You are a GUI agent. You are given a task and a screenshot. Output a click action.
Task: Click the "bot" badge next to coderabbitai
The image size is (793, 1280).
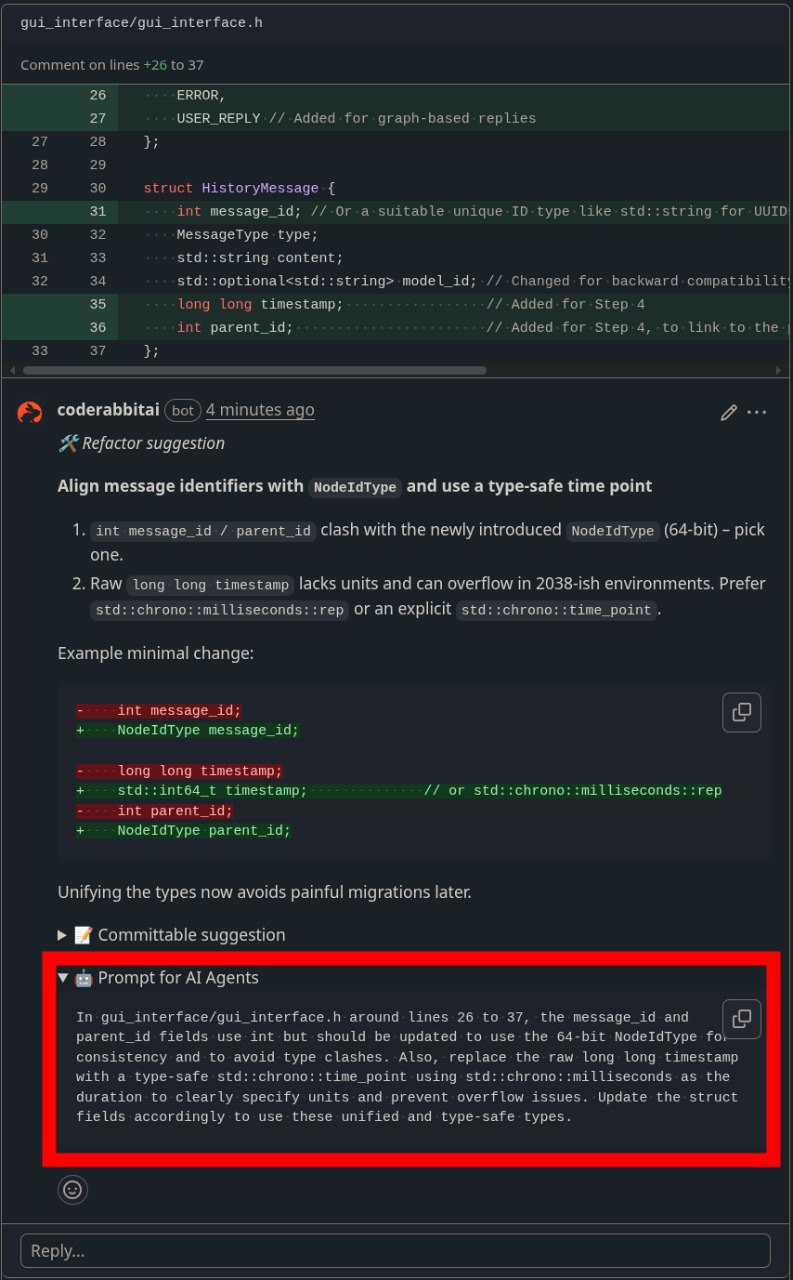click(183, 410)
